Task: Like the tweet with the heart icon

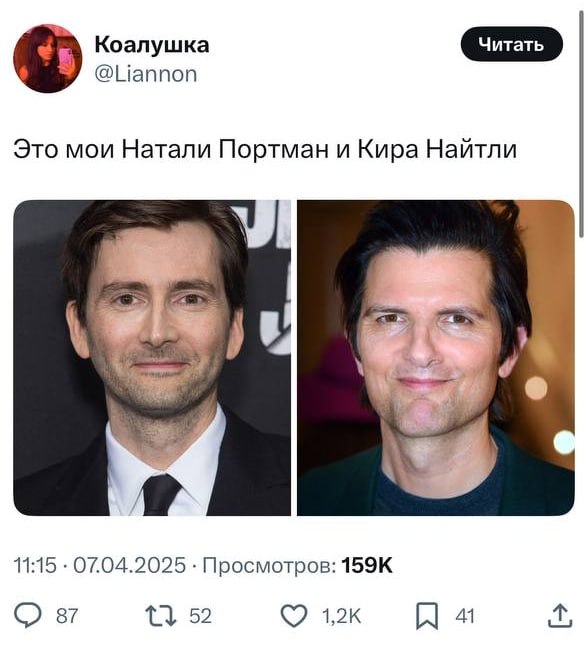Action: (294, 616)
